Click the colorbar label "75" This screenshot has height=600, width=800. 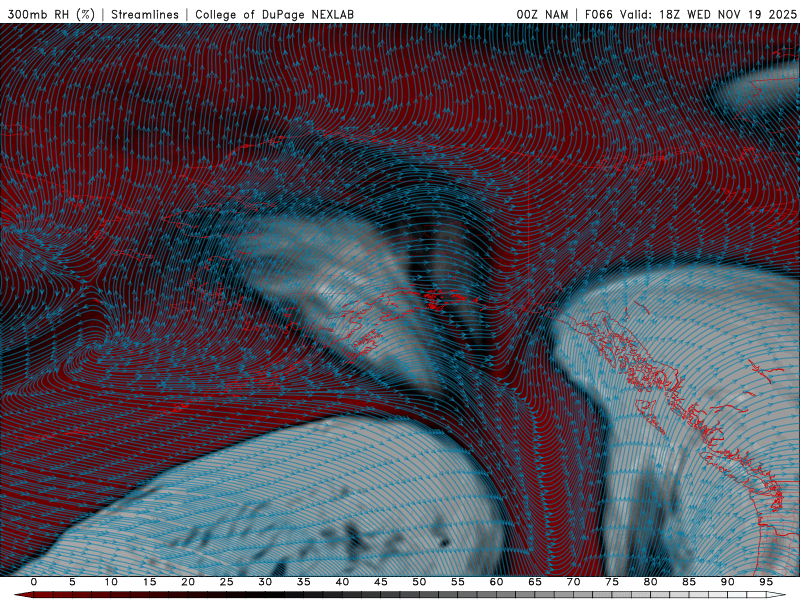click(x=612, y=582)
